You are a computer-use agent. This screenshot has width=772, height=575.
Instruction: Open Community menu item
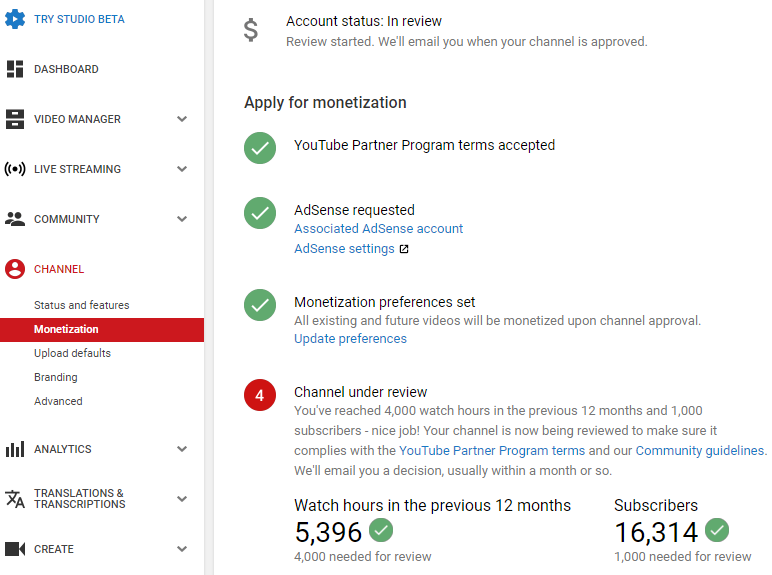(66, 219)
